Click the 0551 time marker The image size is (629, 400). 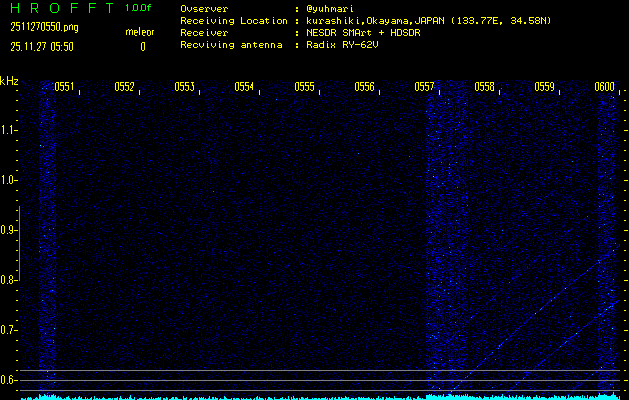click(x=64, y=87)
